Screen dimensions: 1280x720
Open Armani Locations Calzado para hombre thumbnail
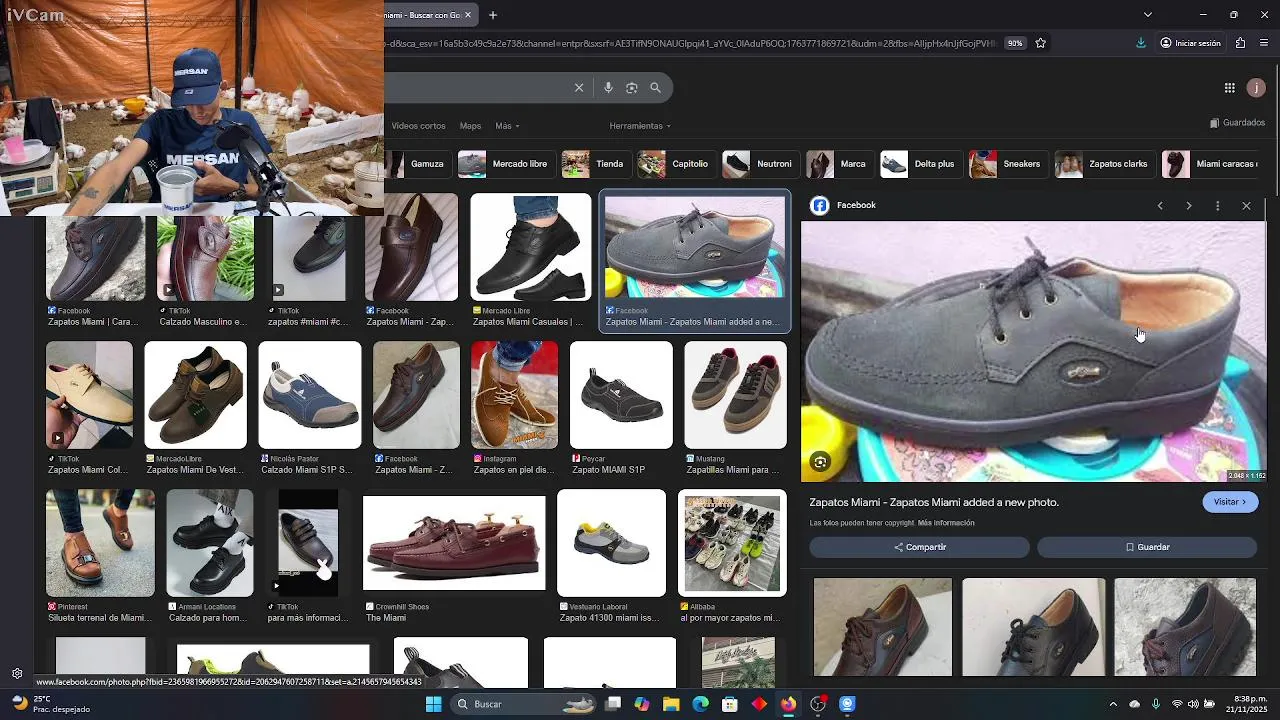tap(210, 543)
